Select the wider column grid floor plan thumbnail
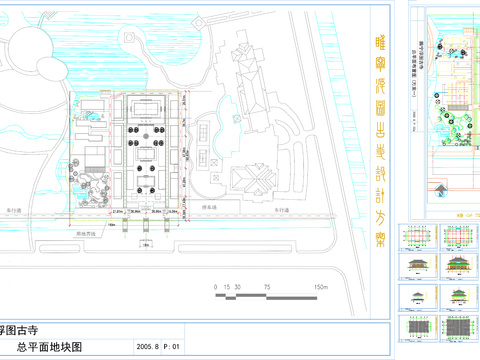The height and width of the screenshot is (360, 480). click(x=459, y=237)
